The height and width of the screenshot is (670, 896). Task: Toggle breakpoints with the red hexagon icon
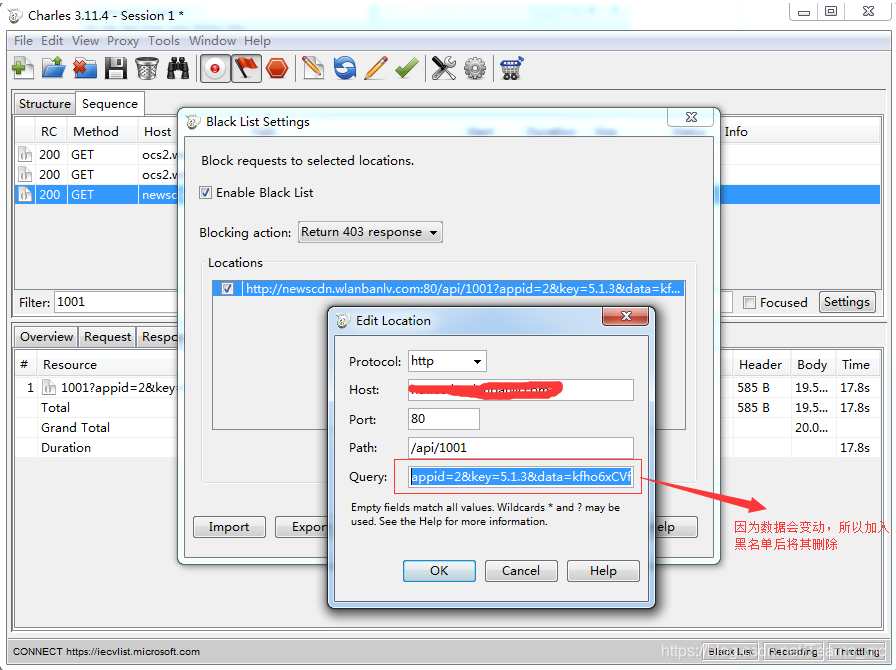click(x=277, y=69)
